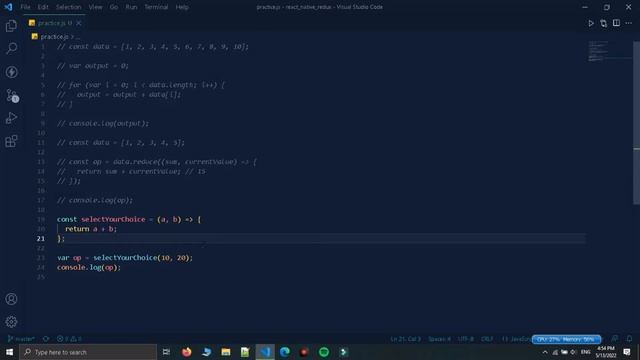Image resolution: width=640 pixels, height=360 pixels.
Task: Open Task View in the taskbar
Action: pyautogui.click(x=166, y=352)
